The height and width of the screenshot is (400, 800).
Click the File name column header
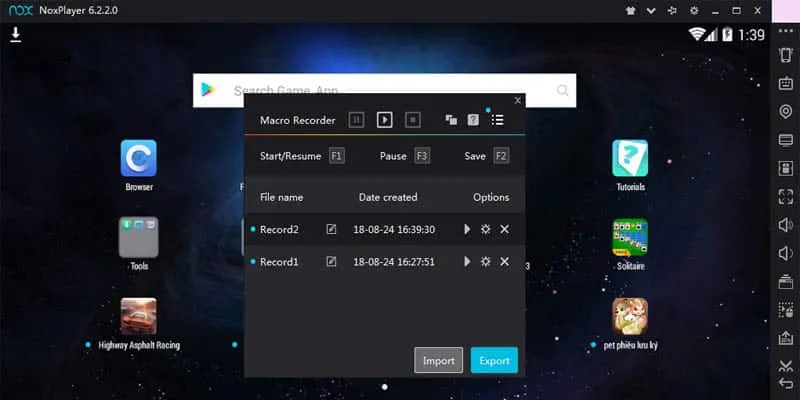tap(282, 197)
